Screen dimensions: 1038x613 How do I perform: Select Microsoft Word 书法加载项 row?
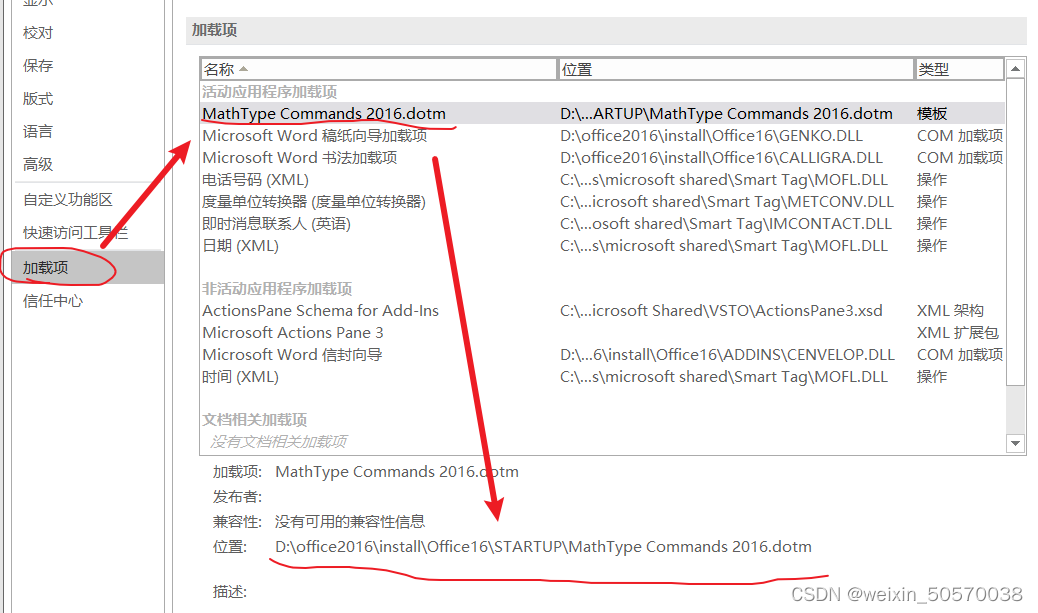coord(602,158)
